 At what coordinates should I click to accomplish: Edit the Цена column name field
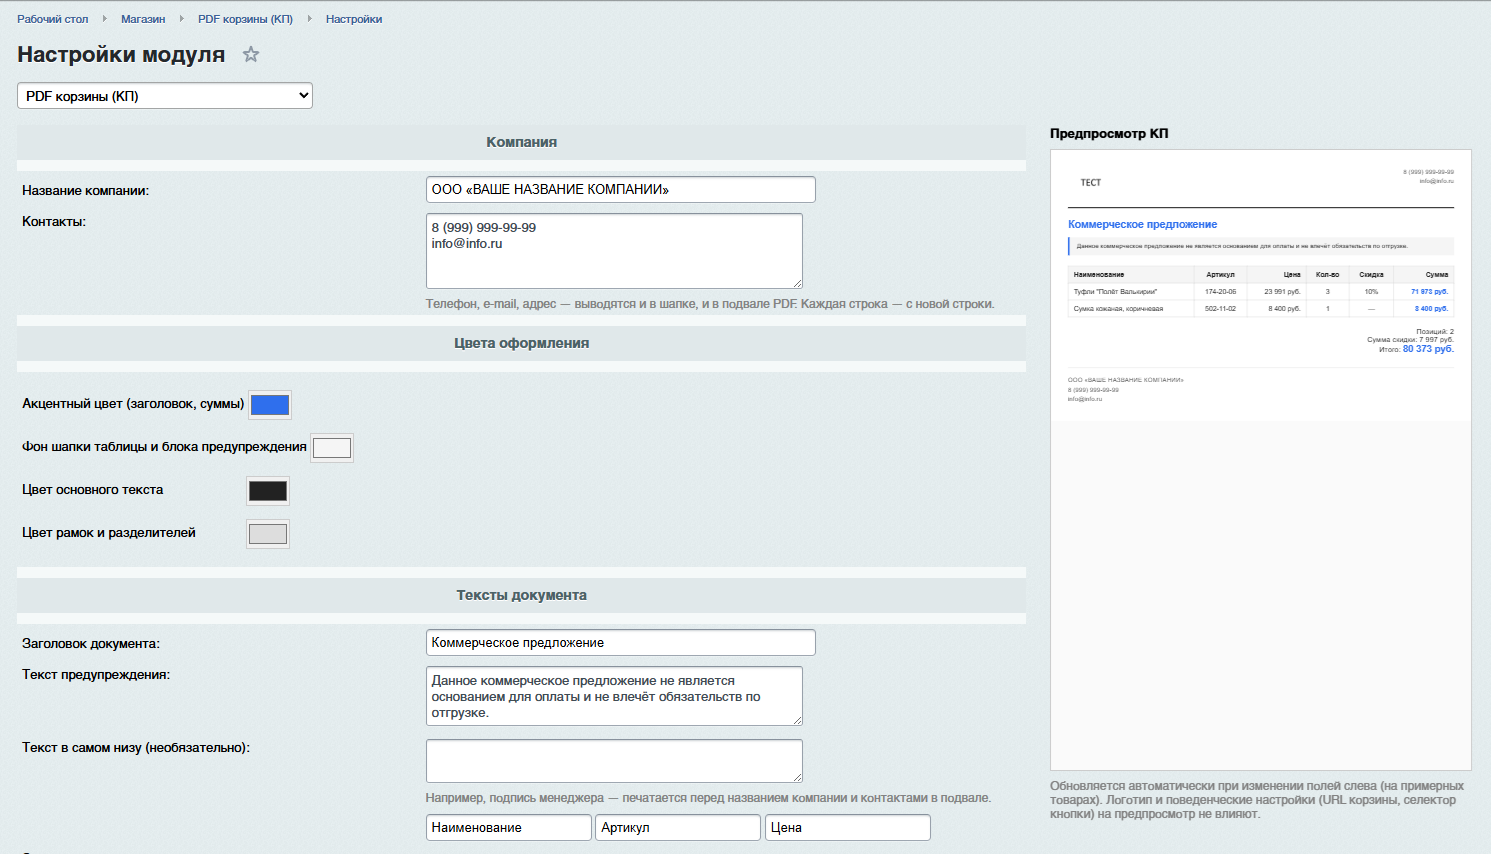(848, 827)
